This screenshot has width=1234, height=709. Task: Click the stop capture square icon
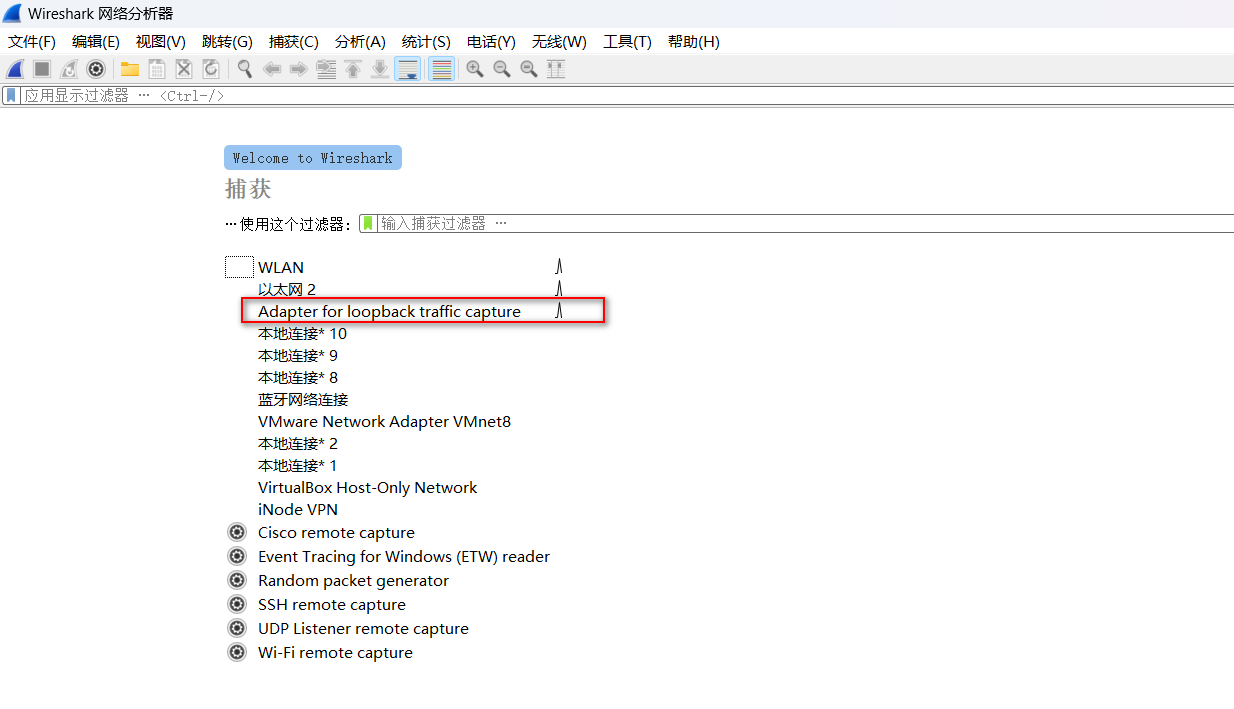coord(42,69)
